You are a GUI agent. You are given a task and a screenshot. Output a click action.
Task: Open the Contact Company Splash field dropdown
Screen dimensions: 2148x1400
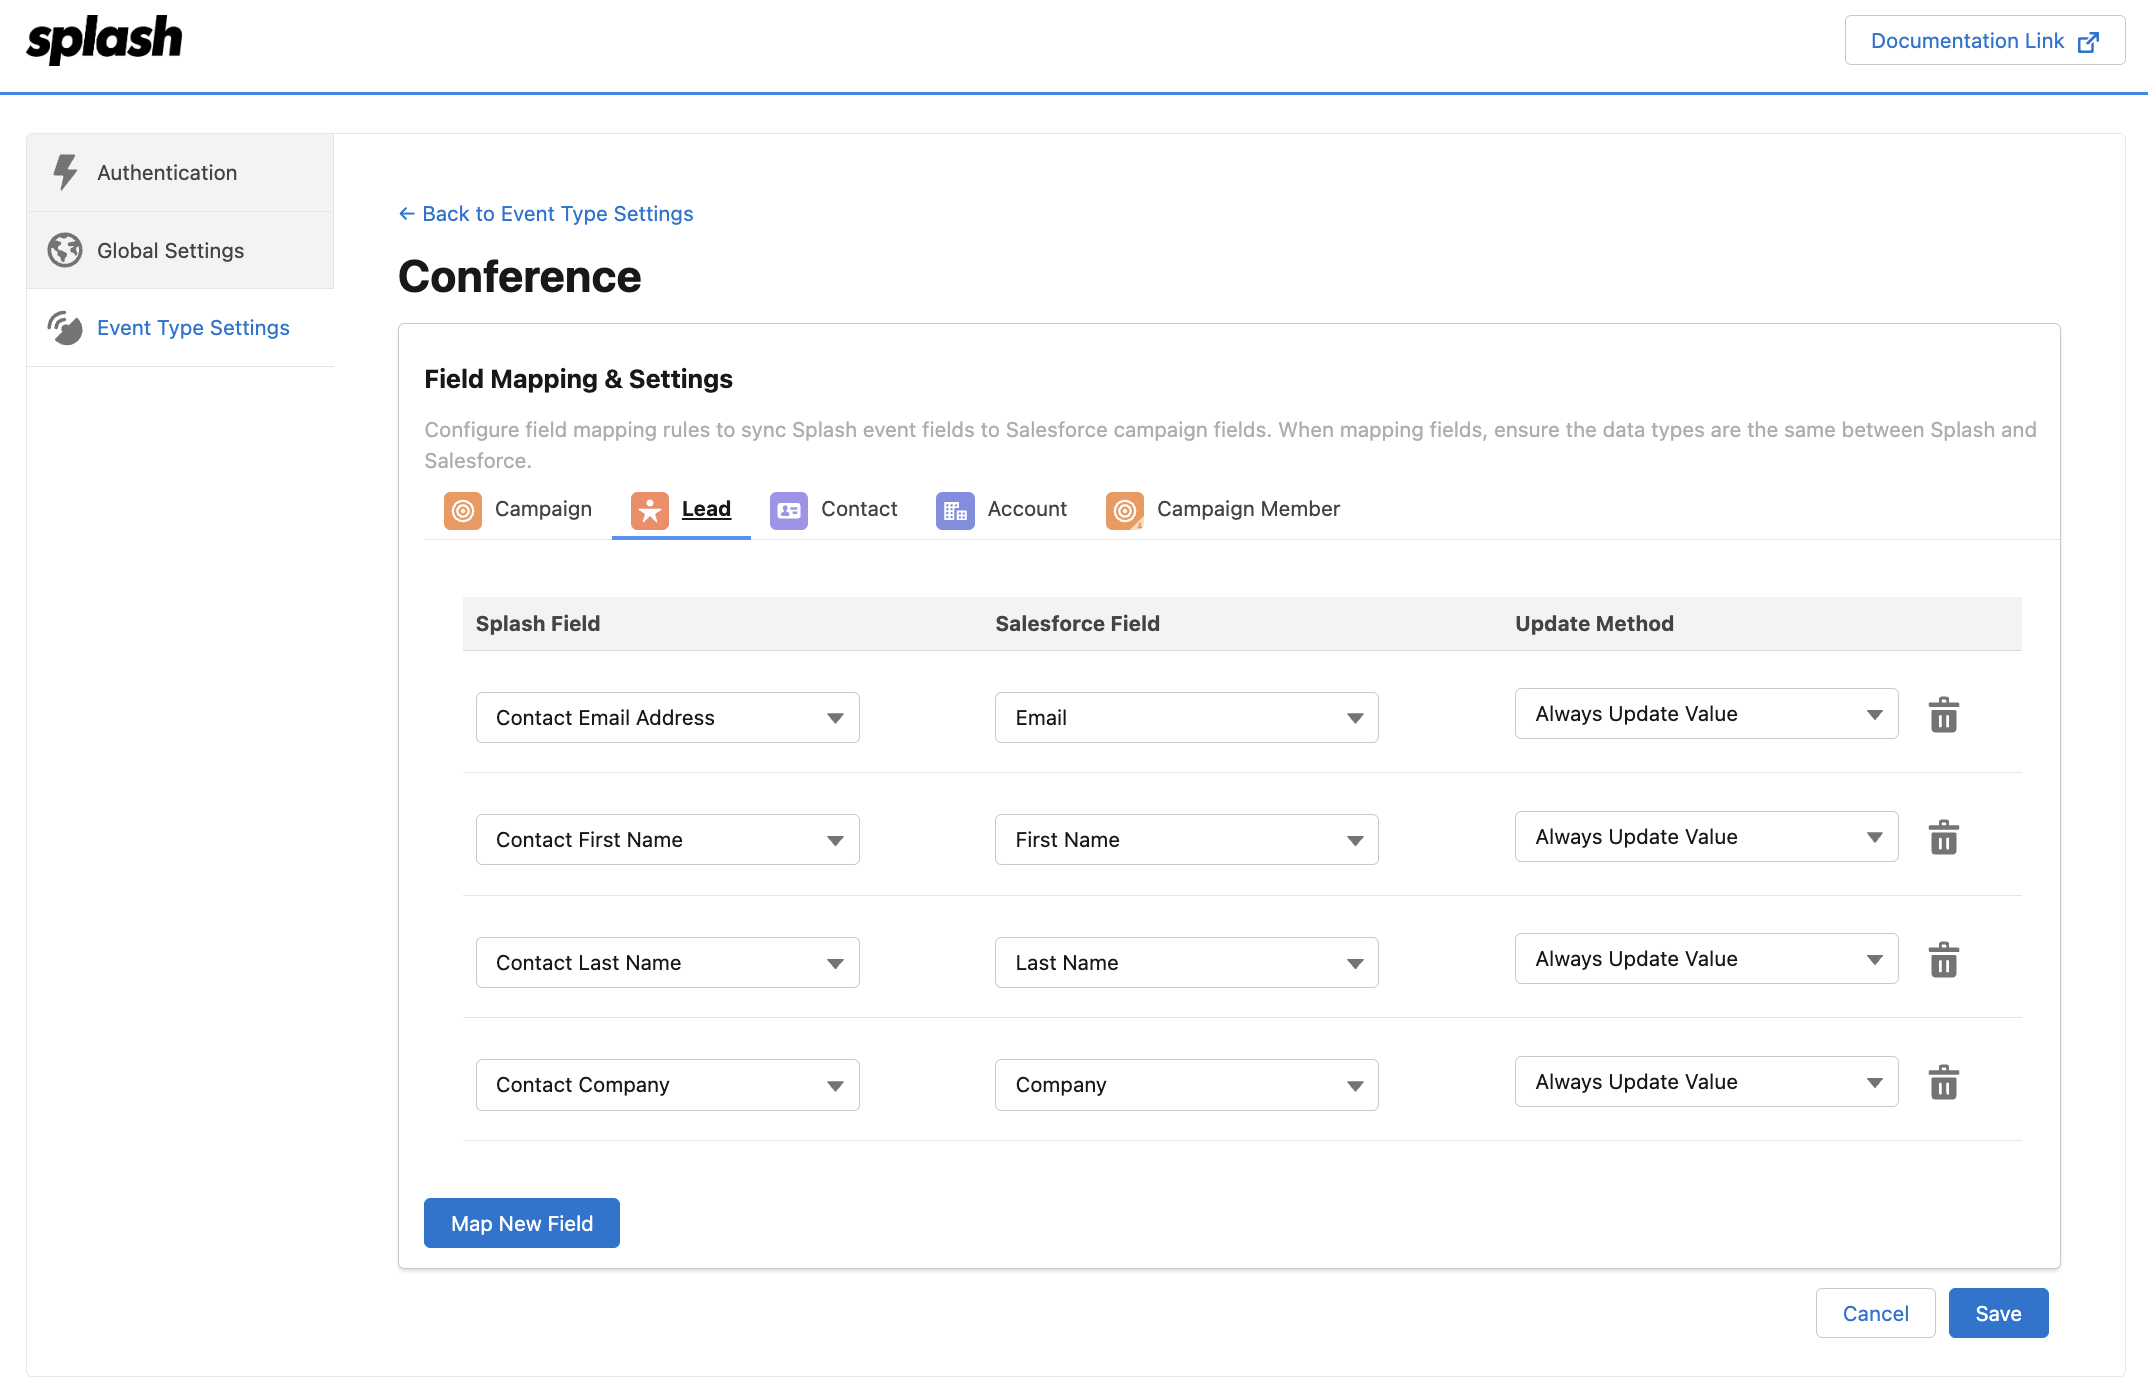tap(668, 1084)
